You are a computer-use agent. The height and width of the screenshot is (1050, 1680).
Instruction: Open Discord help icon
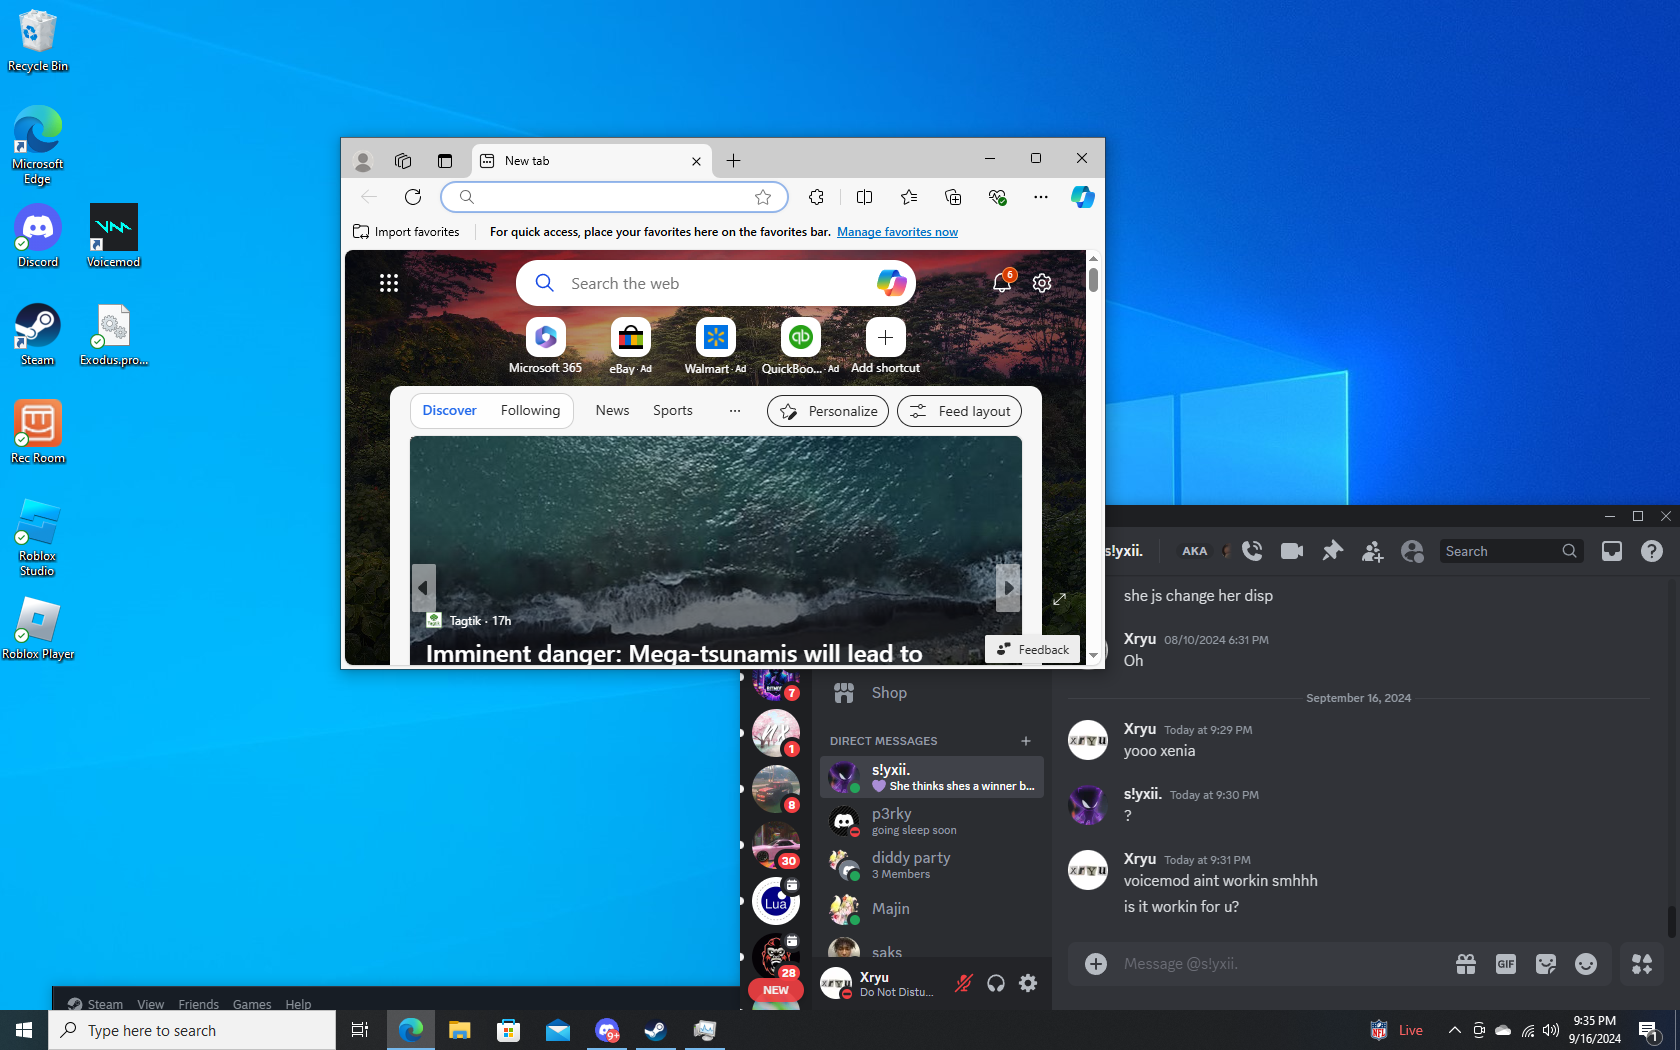click(x=1652, y=551)
